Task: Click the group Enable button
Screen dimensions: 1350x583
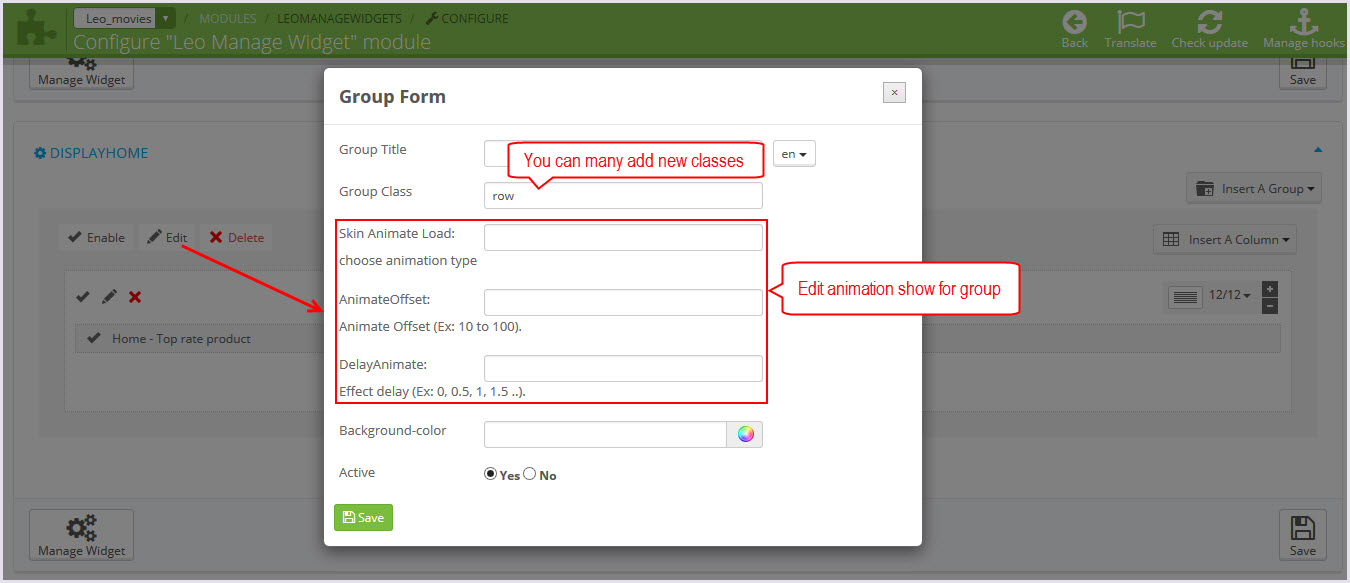Action: coord(96,237)
